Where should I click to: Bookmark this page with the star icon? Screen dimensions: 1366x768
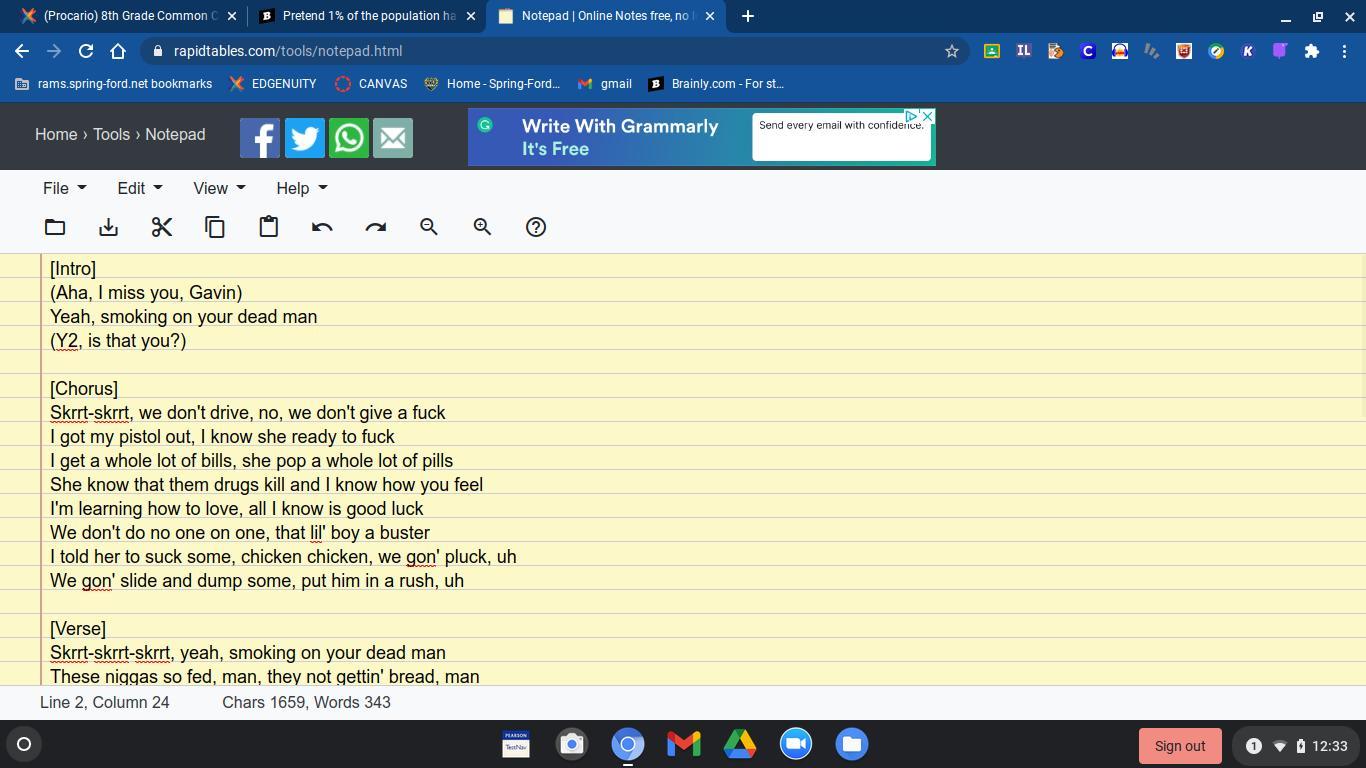(952, 51)
